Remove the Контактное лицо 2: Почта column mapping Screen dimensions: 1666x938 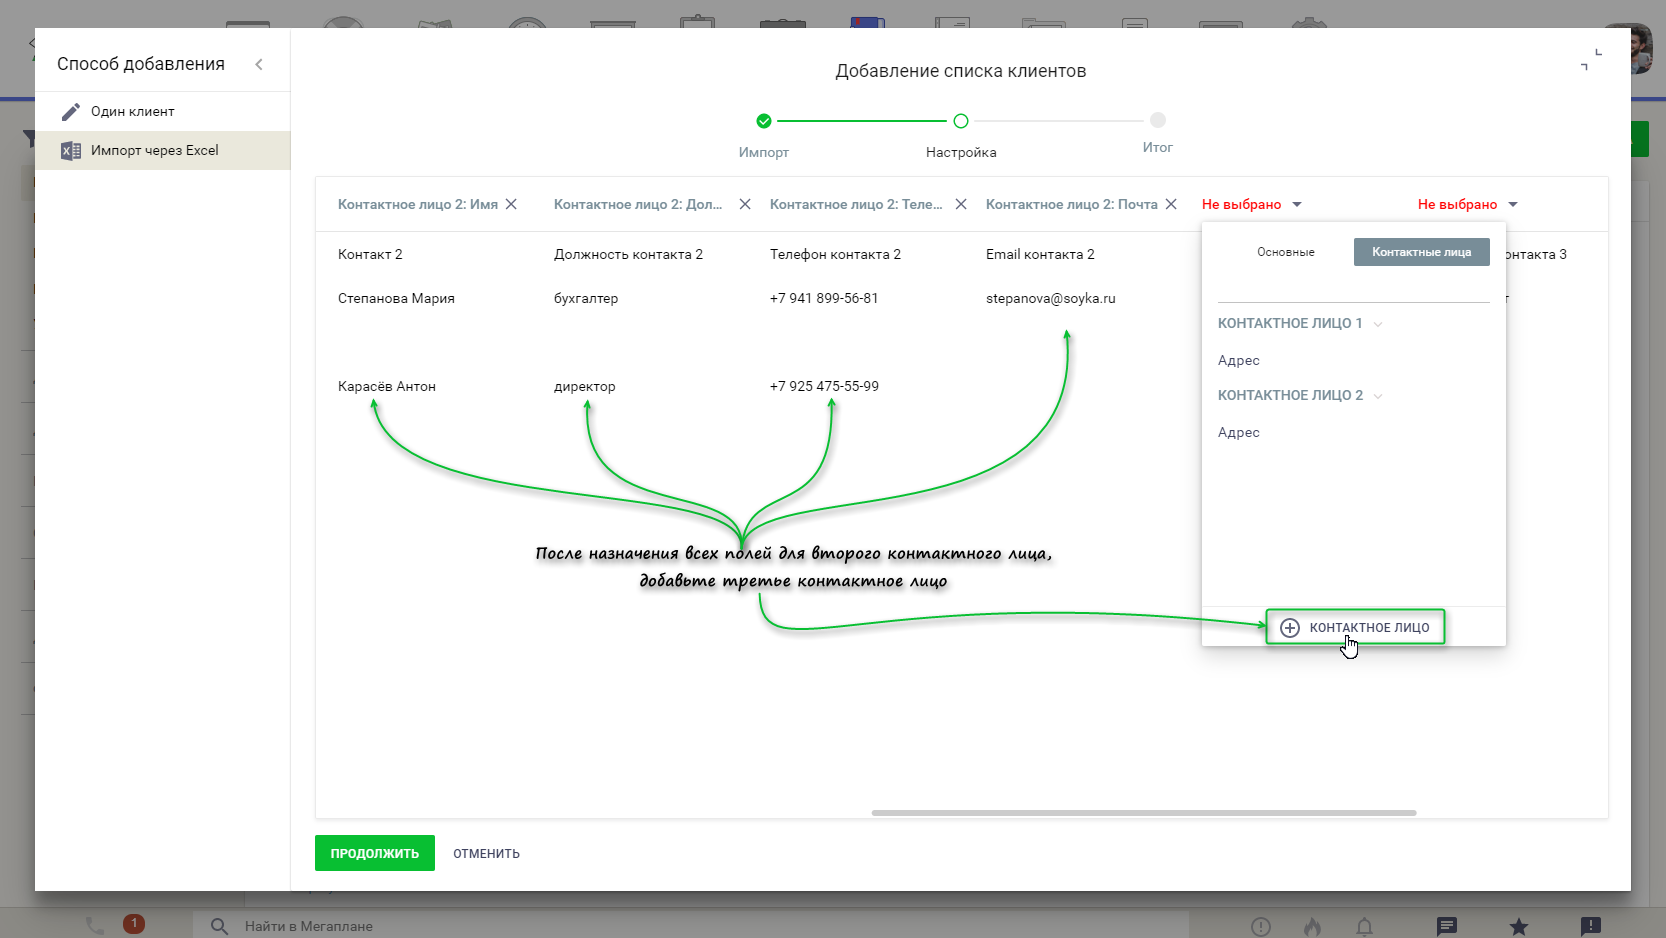(x=1171, y=204)
